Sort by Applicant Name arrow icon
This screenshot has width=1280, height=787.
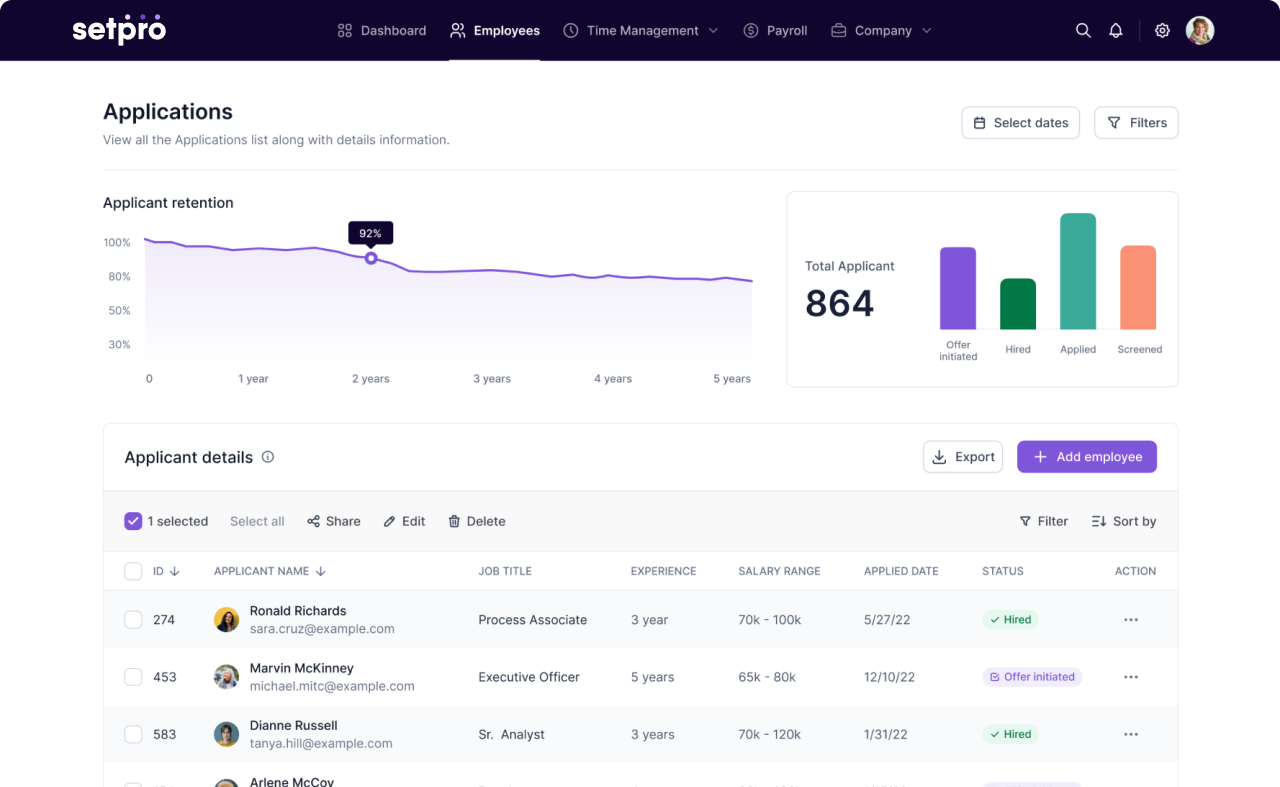(321, 571)
